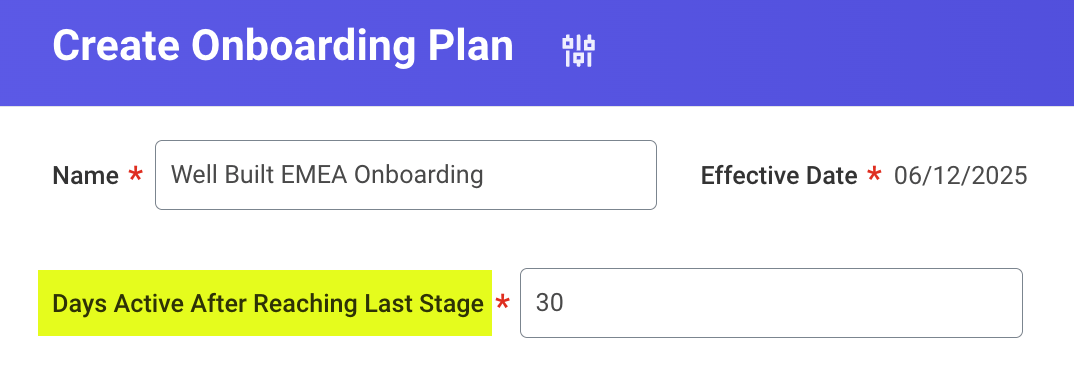This screenshot has height=376, width=1074.
Task: Click the month segment 06 of Effective Date
Action: click(907, 175)
